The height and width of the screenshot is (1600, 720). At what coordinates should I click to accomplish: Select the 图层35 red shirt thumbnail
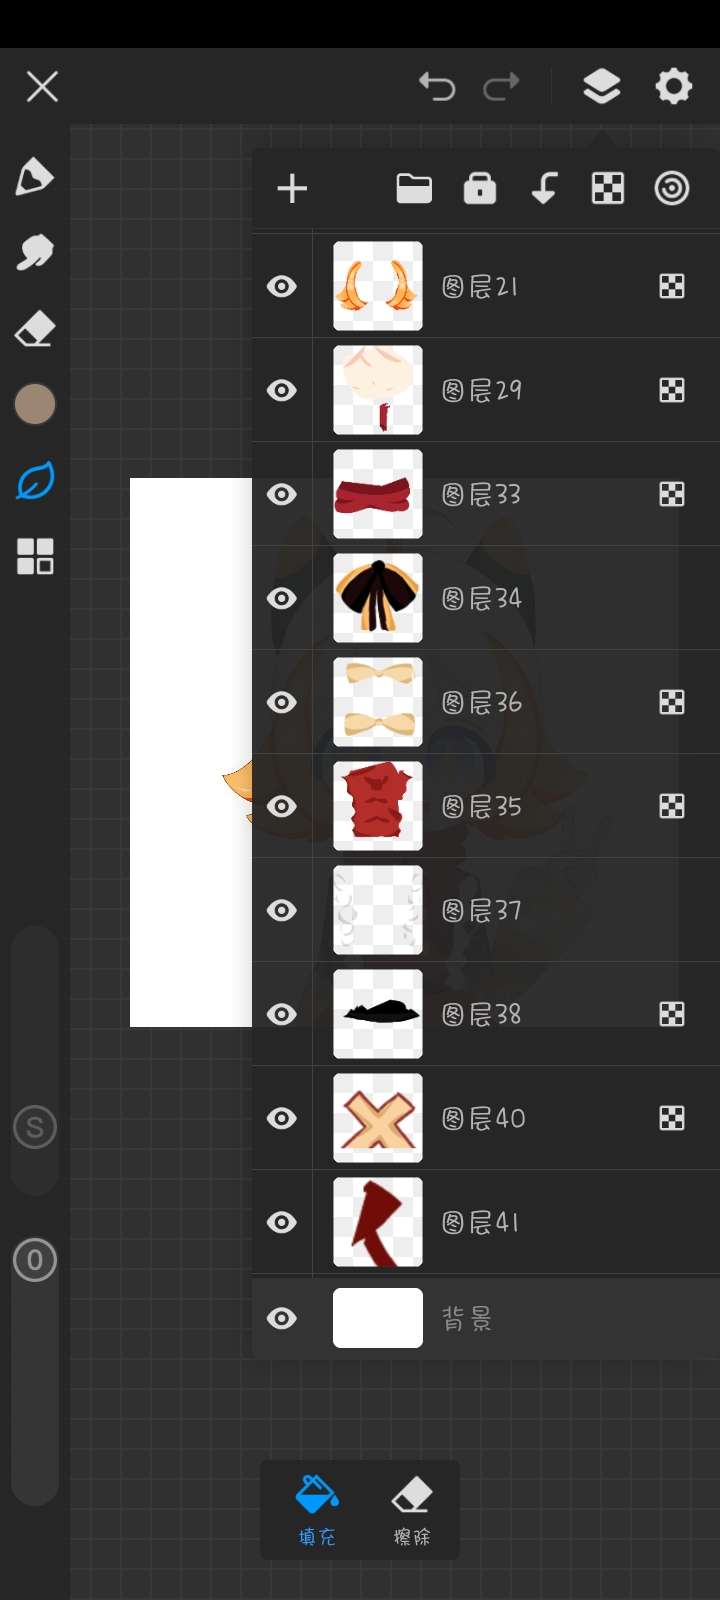tap(378, 806)
